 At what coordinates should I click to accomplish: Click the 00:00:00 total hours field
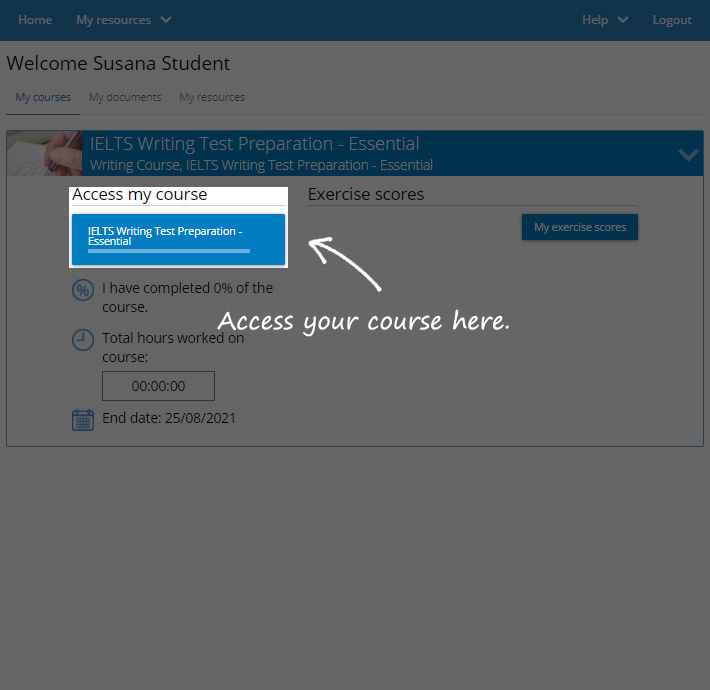pyautogui.click(x=158, y=386)
